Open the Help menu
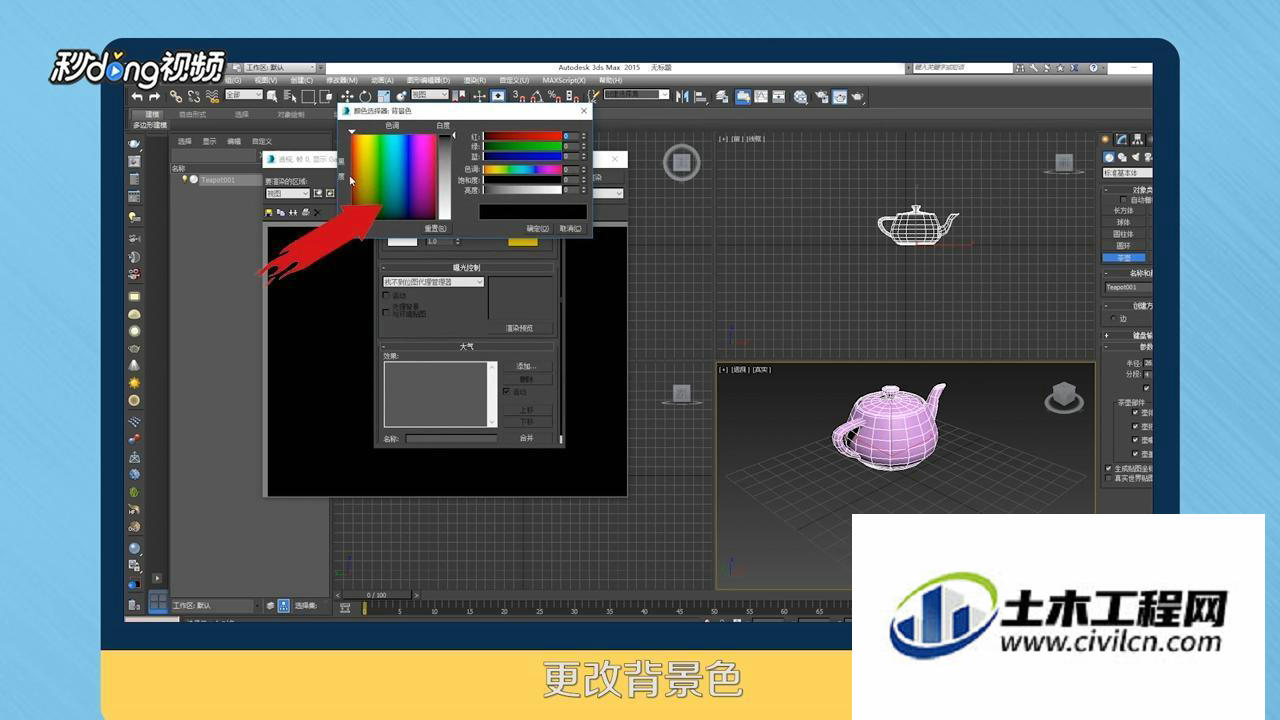 pyautogui.click(x=610, y=80)
